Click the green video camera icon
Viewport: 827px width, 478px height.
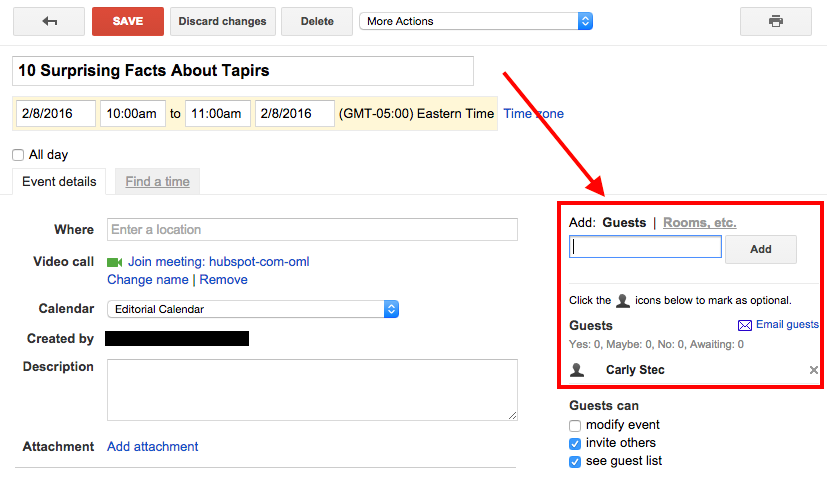point(114,262)
